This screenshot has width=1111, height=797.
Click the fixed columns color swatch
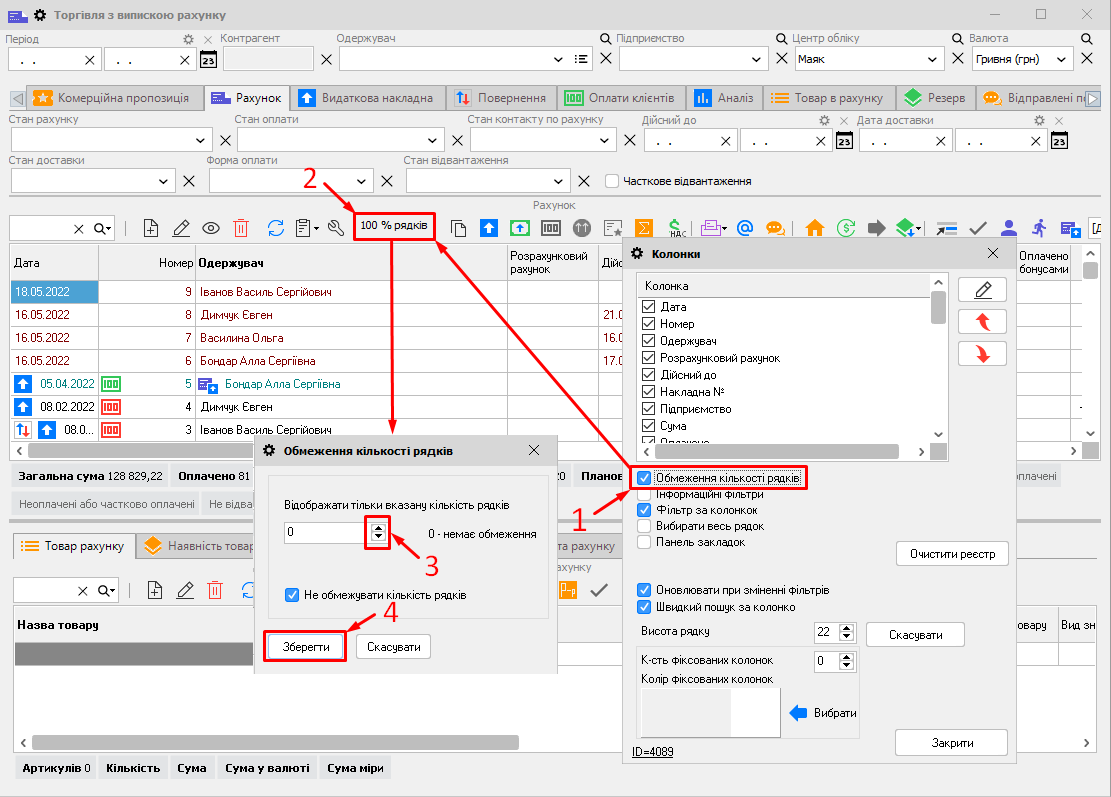(709, 713)
